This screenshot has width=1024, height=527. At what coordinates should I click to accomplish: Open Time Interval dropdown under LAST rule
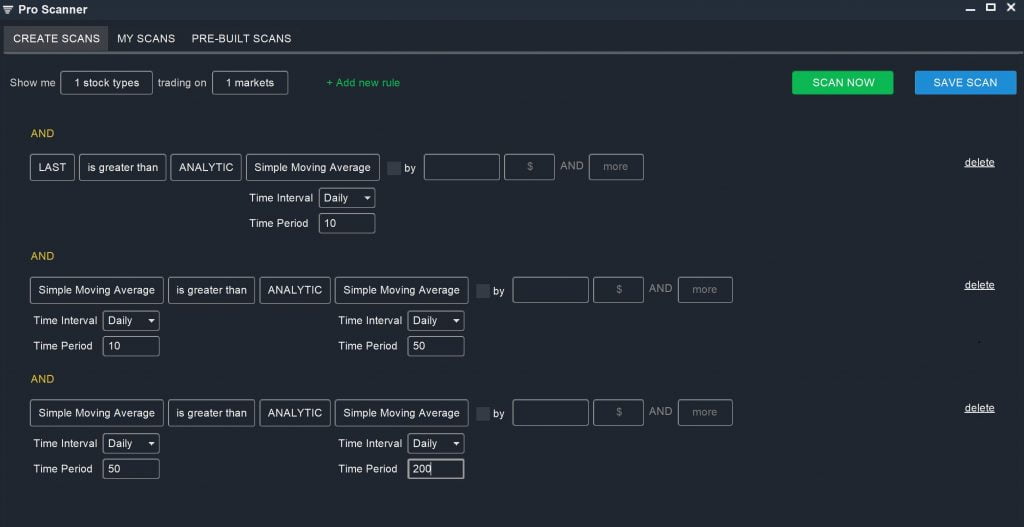(347, 198)
